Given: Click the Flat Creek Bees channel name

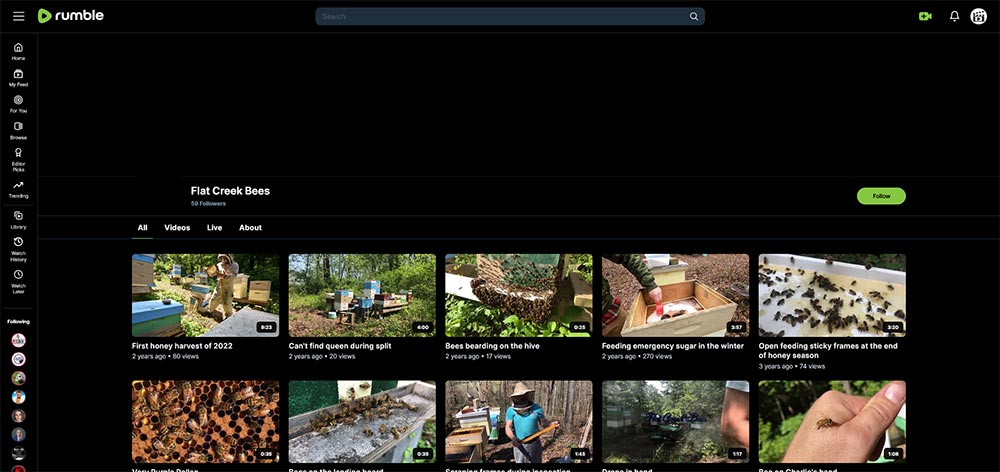Looking at the screenshot, I should pos(230,191).
